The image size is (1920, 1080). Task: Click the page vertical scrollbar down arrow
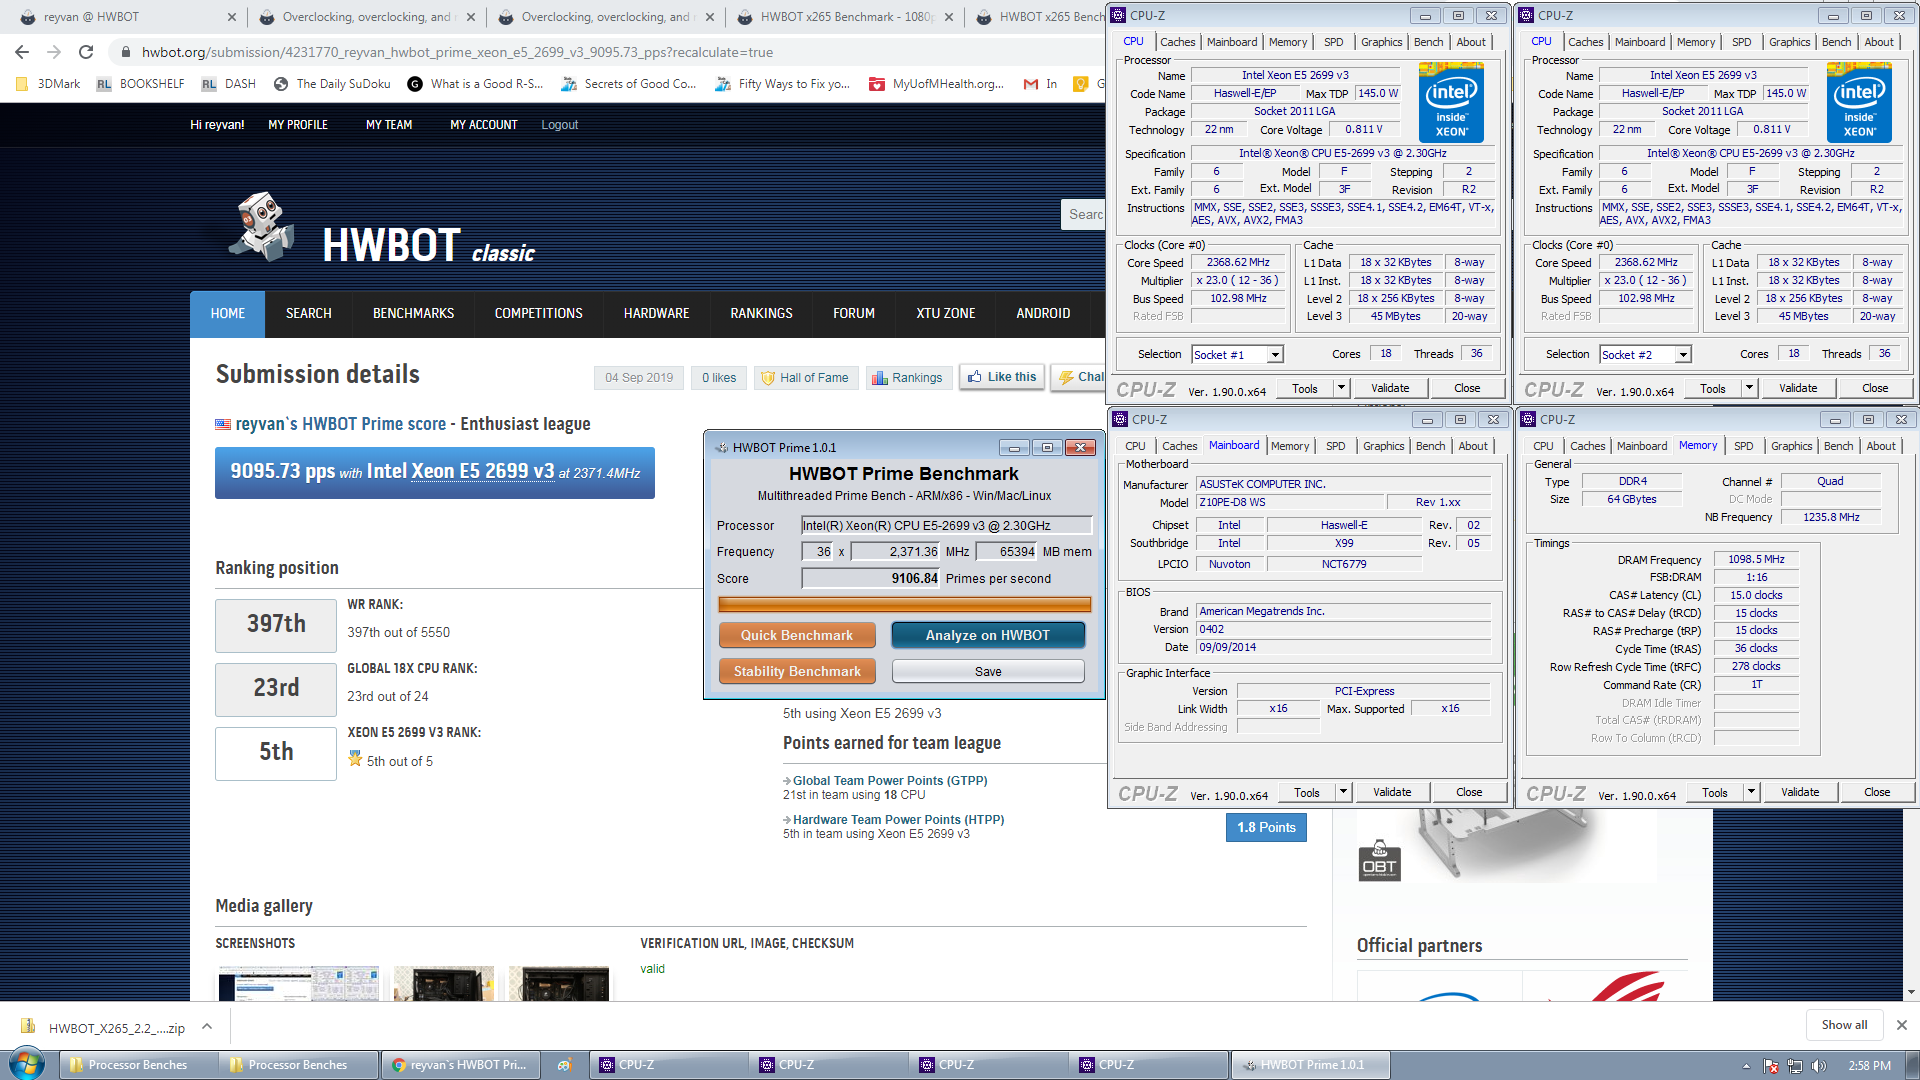click(1911, 992)
